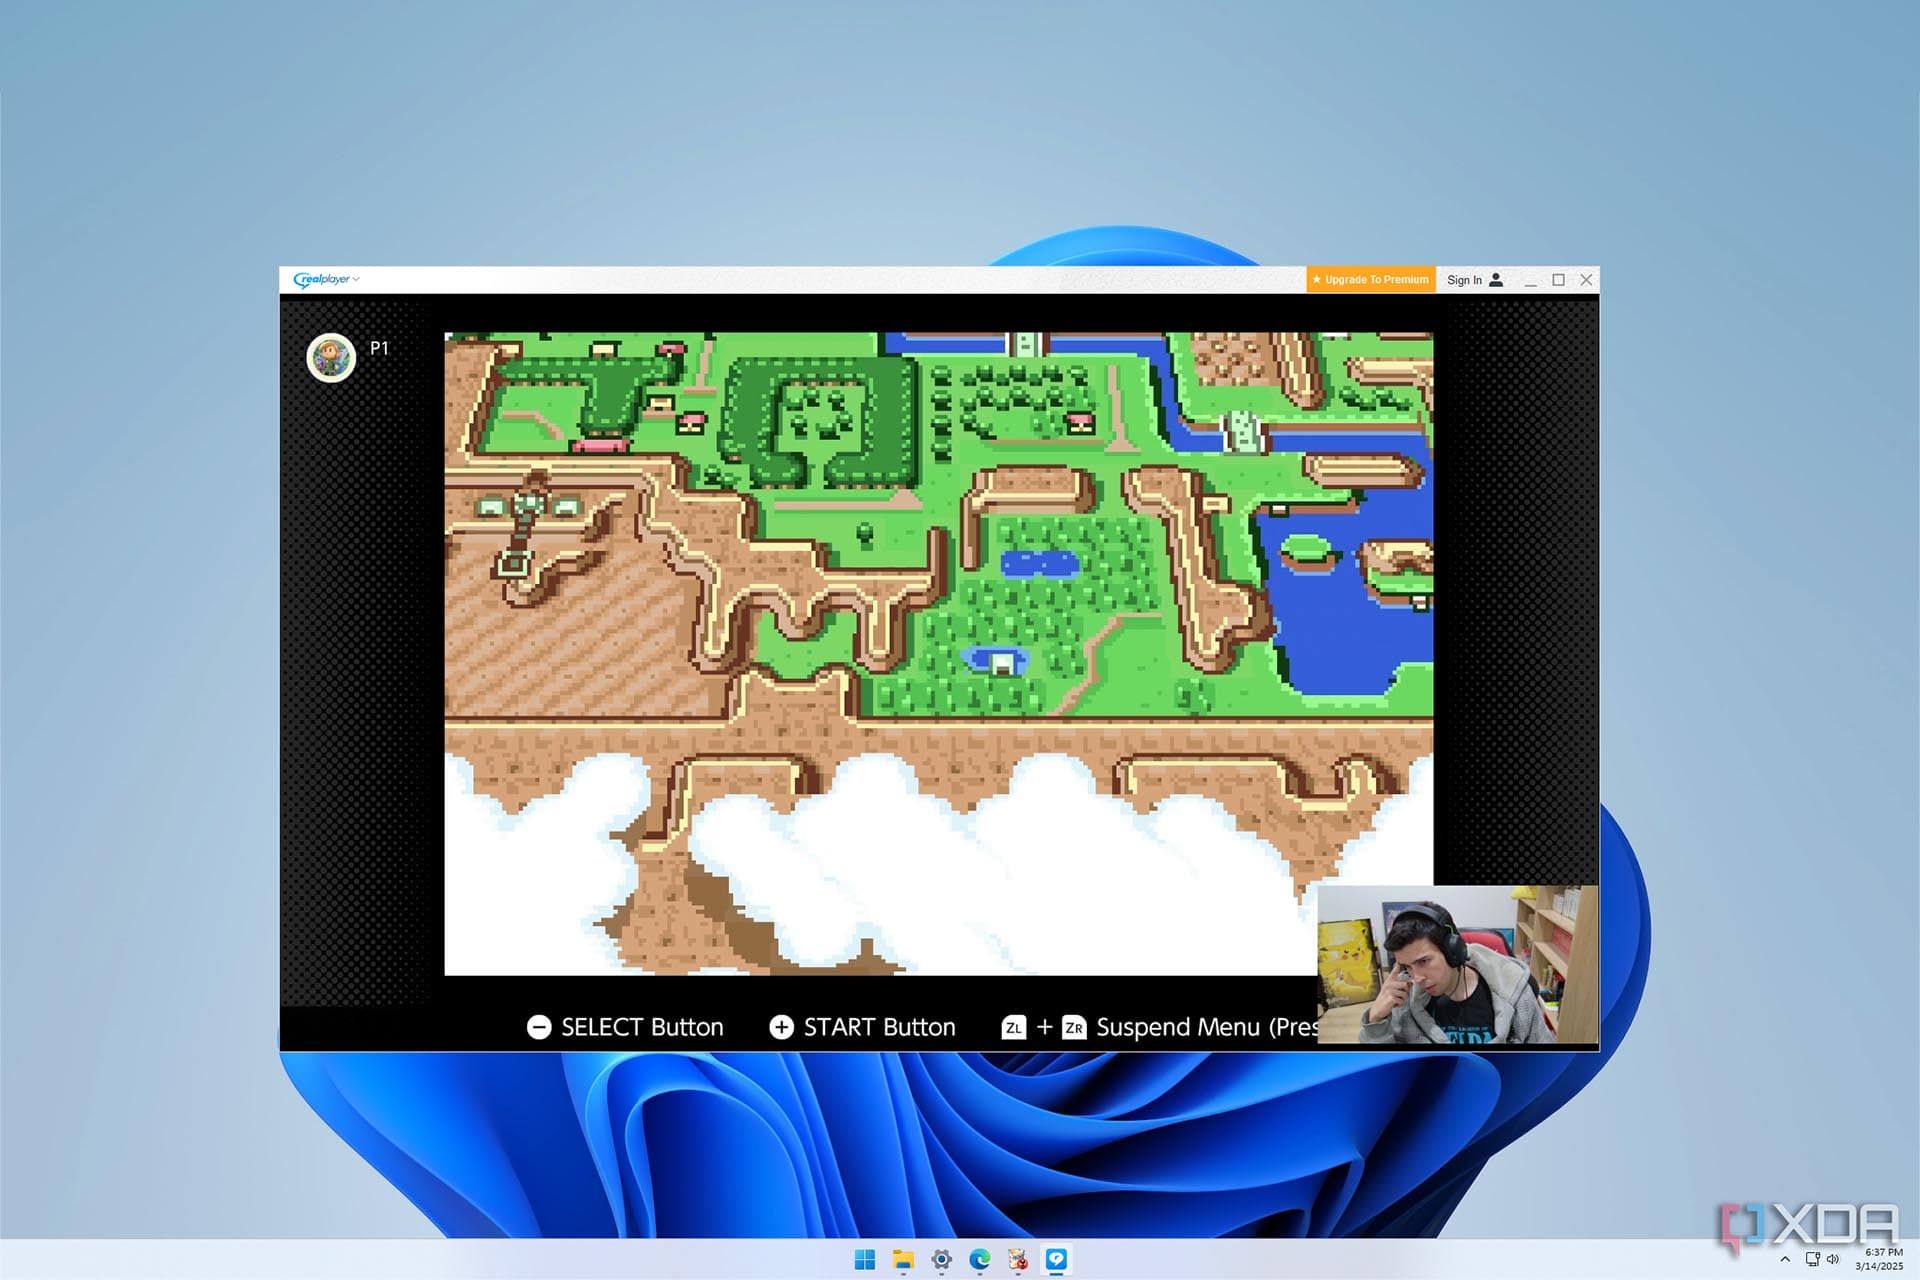Click the Sign In link

click(1464, 280)
